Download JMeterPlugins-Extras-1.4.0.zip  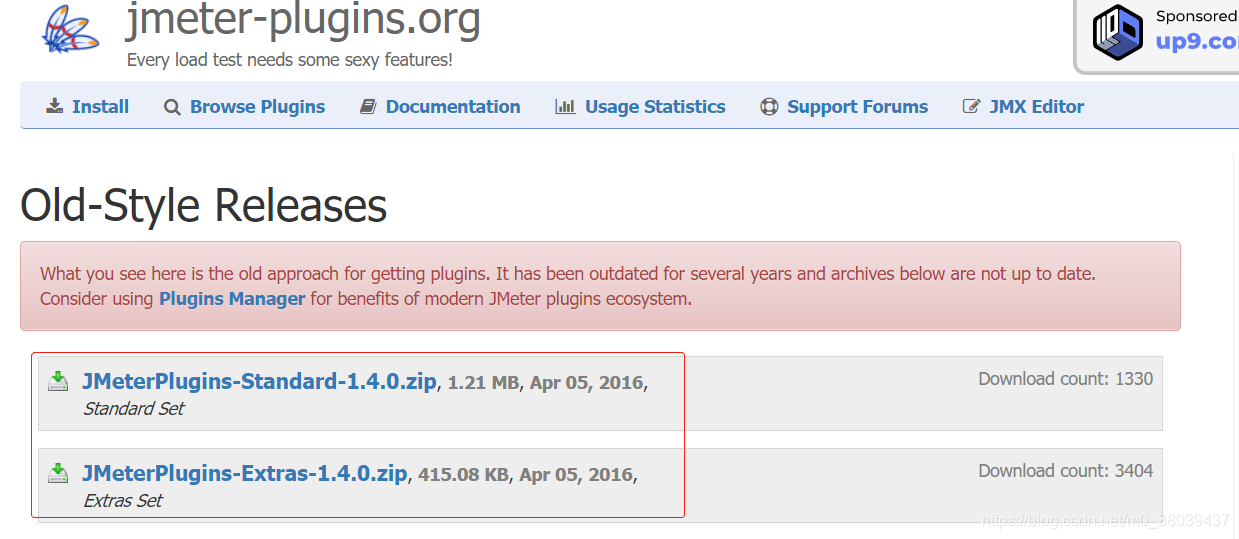(245, 473)
